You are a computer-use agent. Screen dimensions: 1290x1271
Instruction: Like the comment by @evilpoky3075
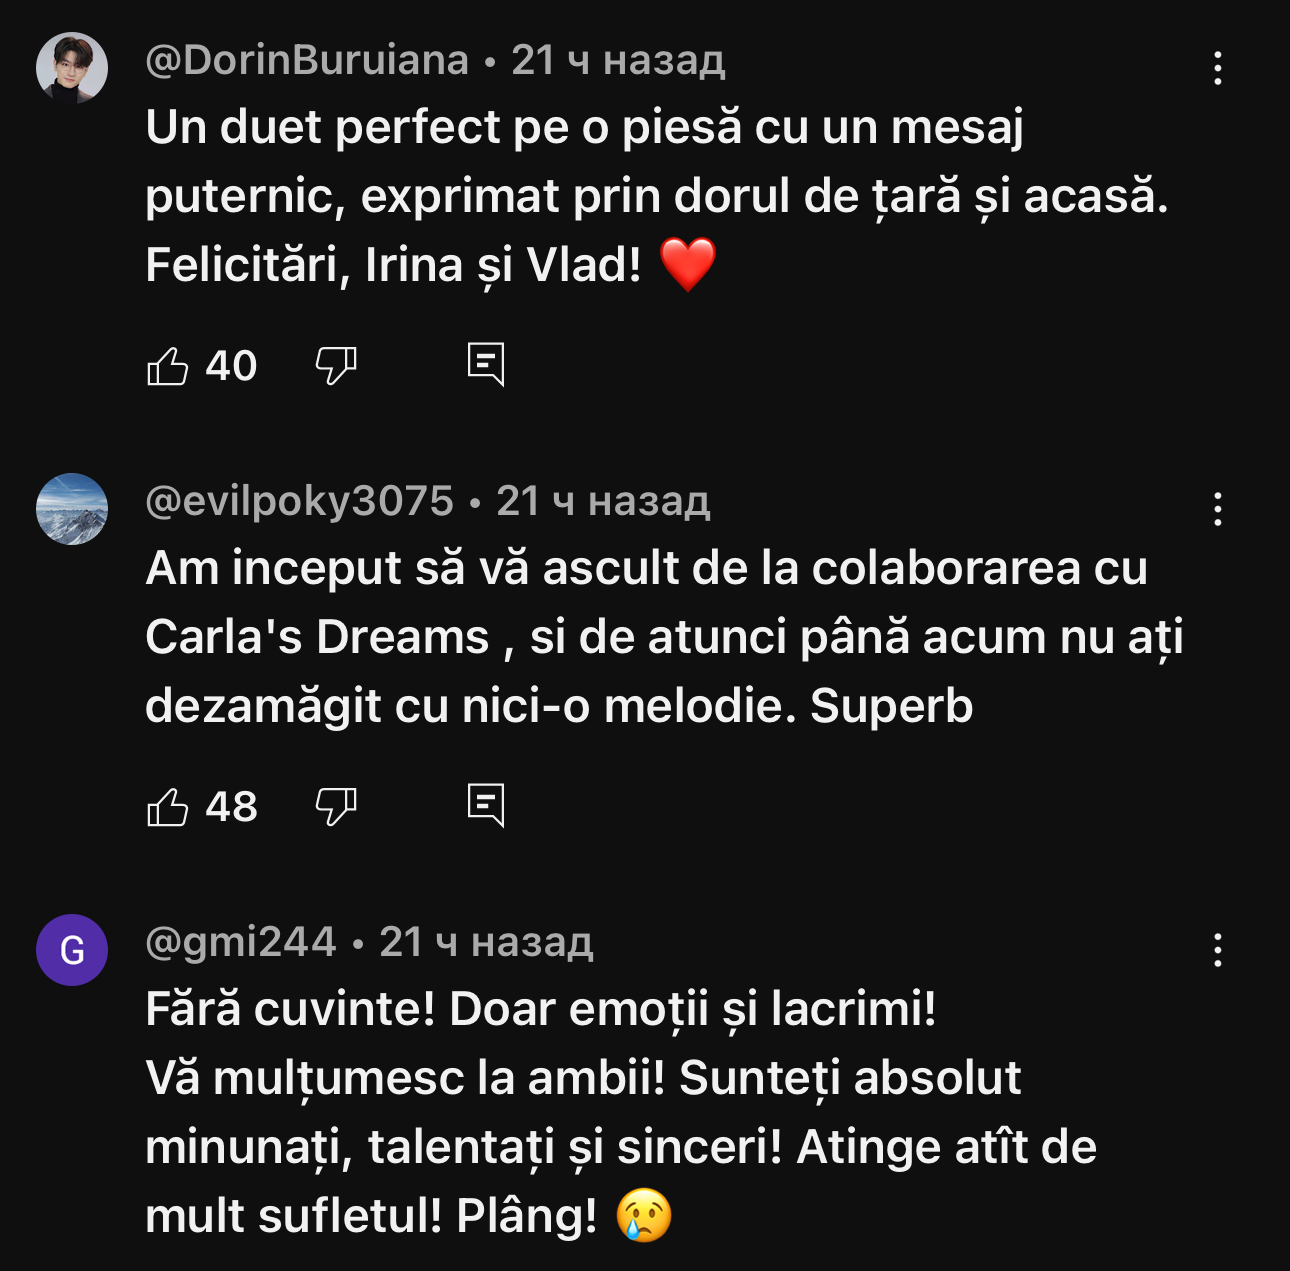(168, 807)
